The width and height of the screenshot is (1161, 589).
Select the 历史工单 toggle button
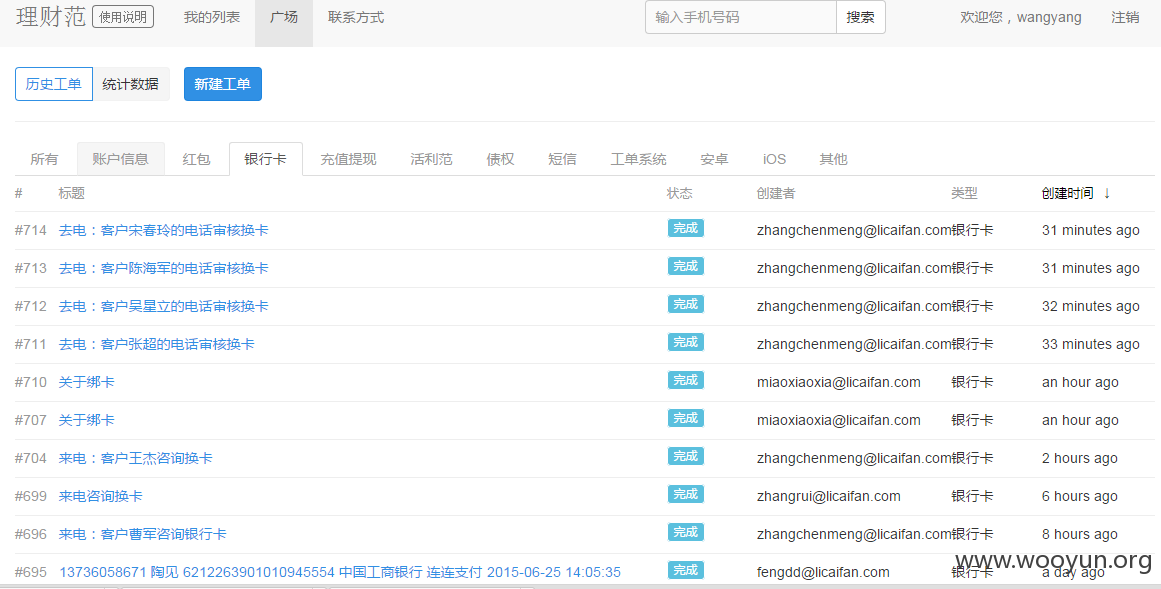pos(53,84)
